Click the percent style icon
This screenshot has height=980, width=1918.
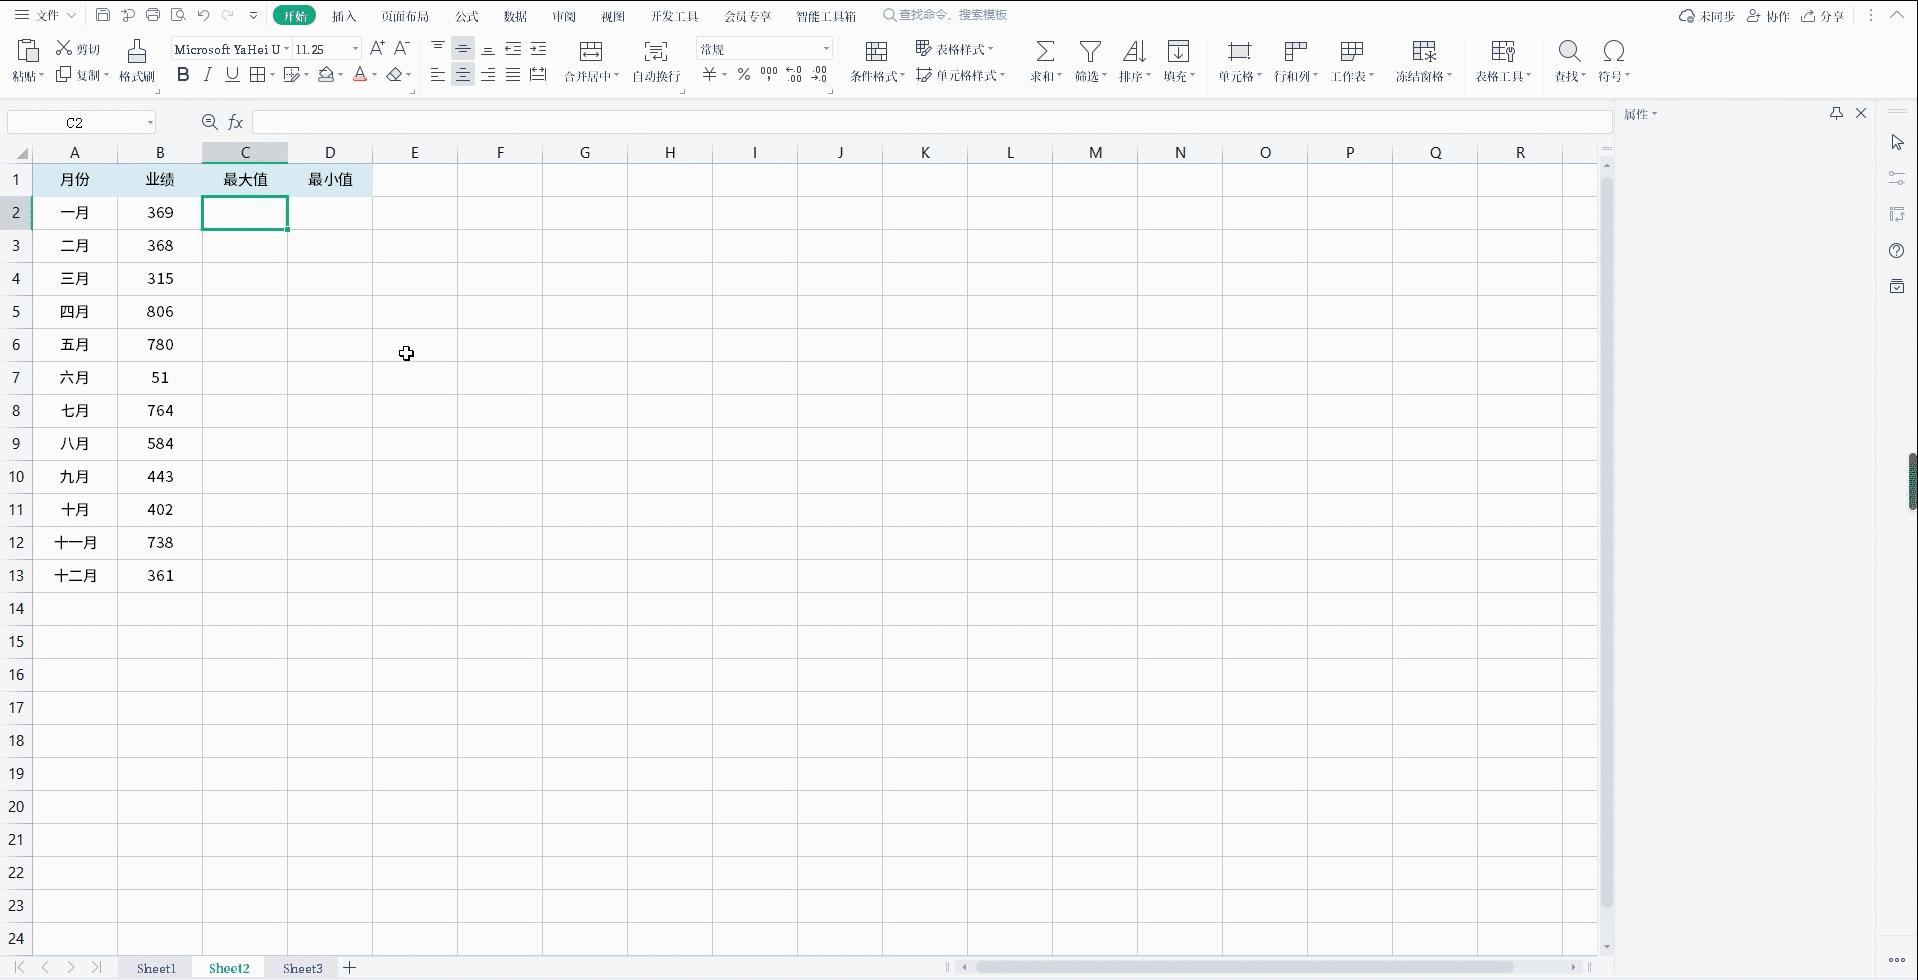[743, 75]
